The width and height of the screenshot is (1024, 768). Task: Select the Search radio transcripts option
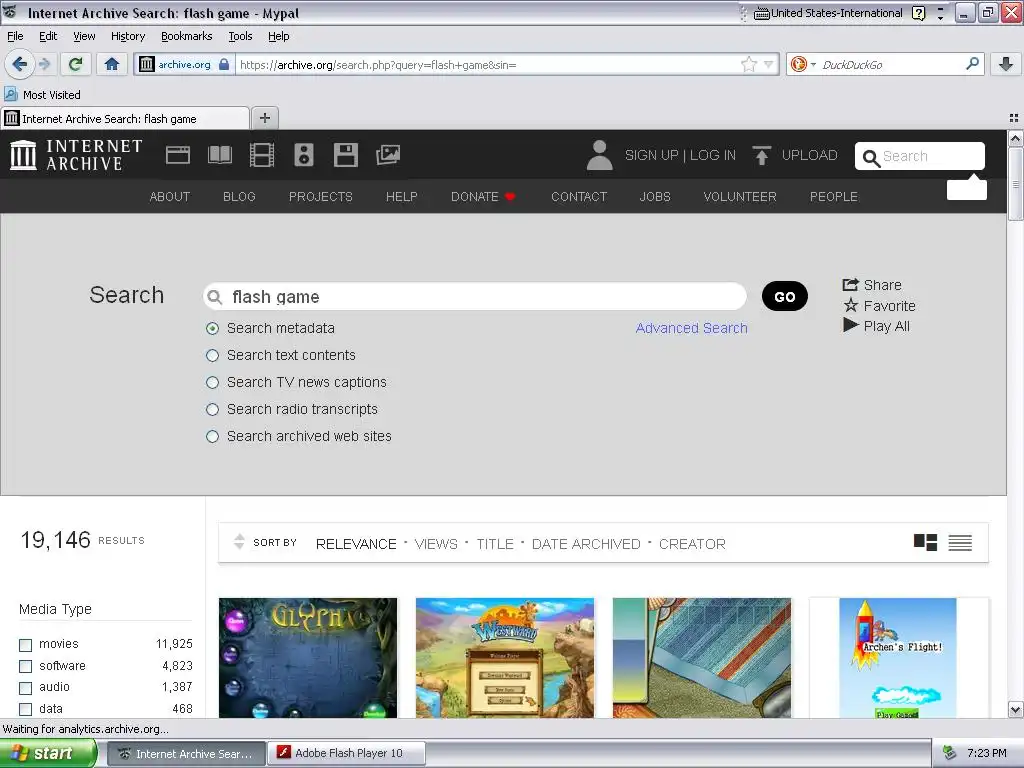[212, 409]
